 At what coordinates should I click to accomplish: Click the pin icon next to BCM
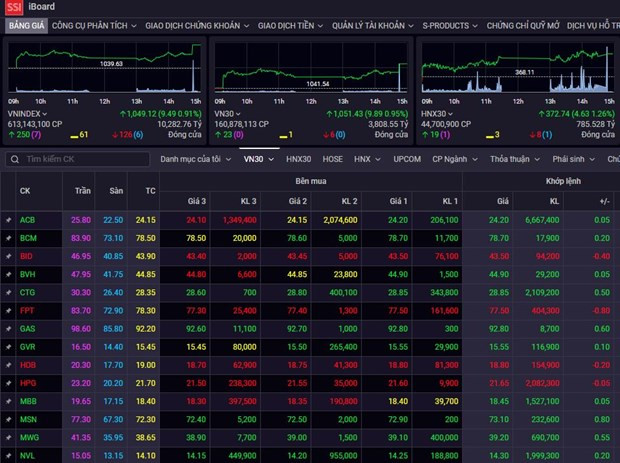coord(9,238)
